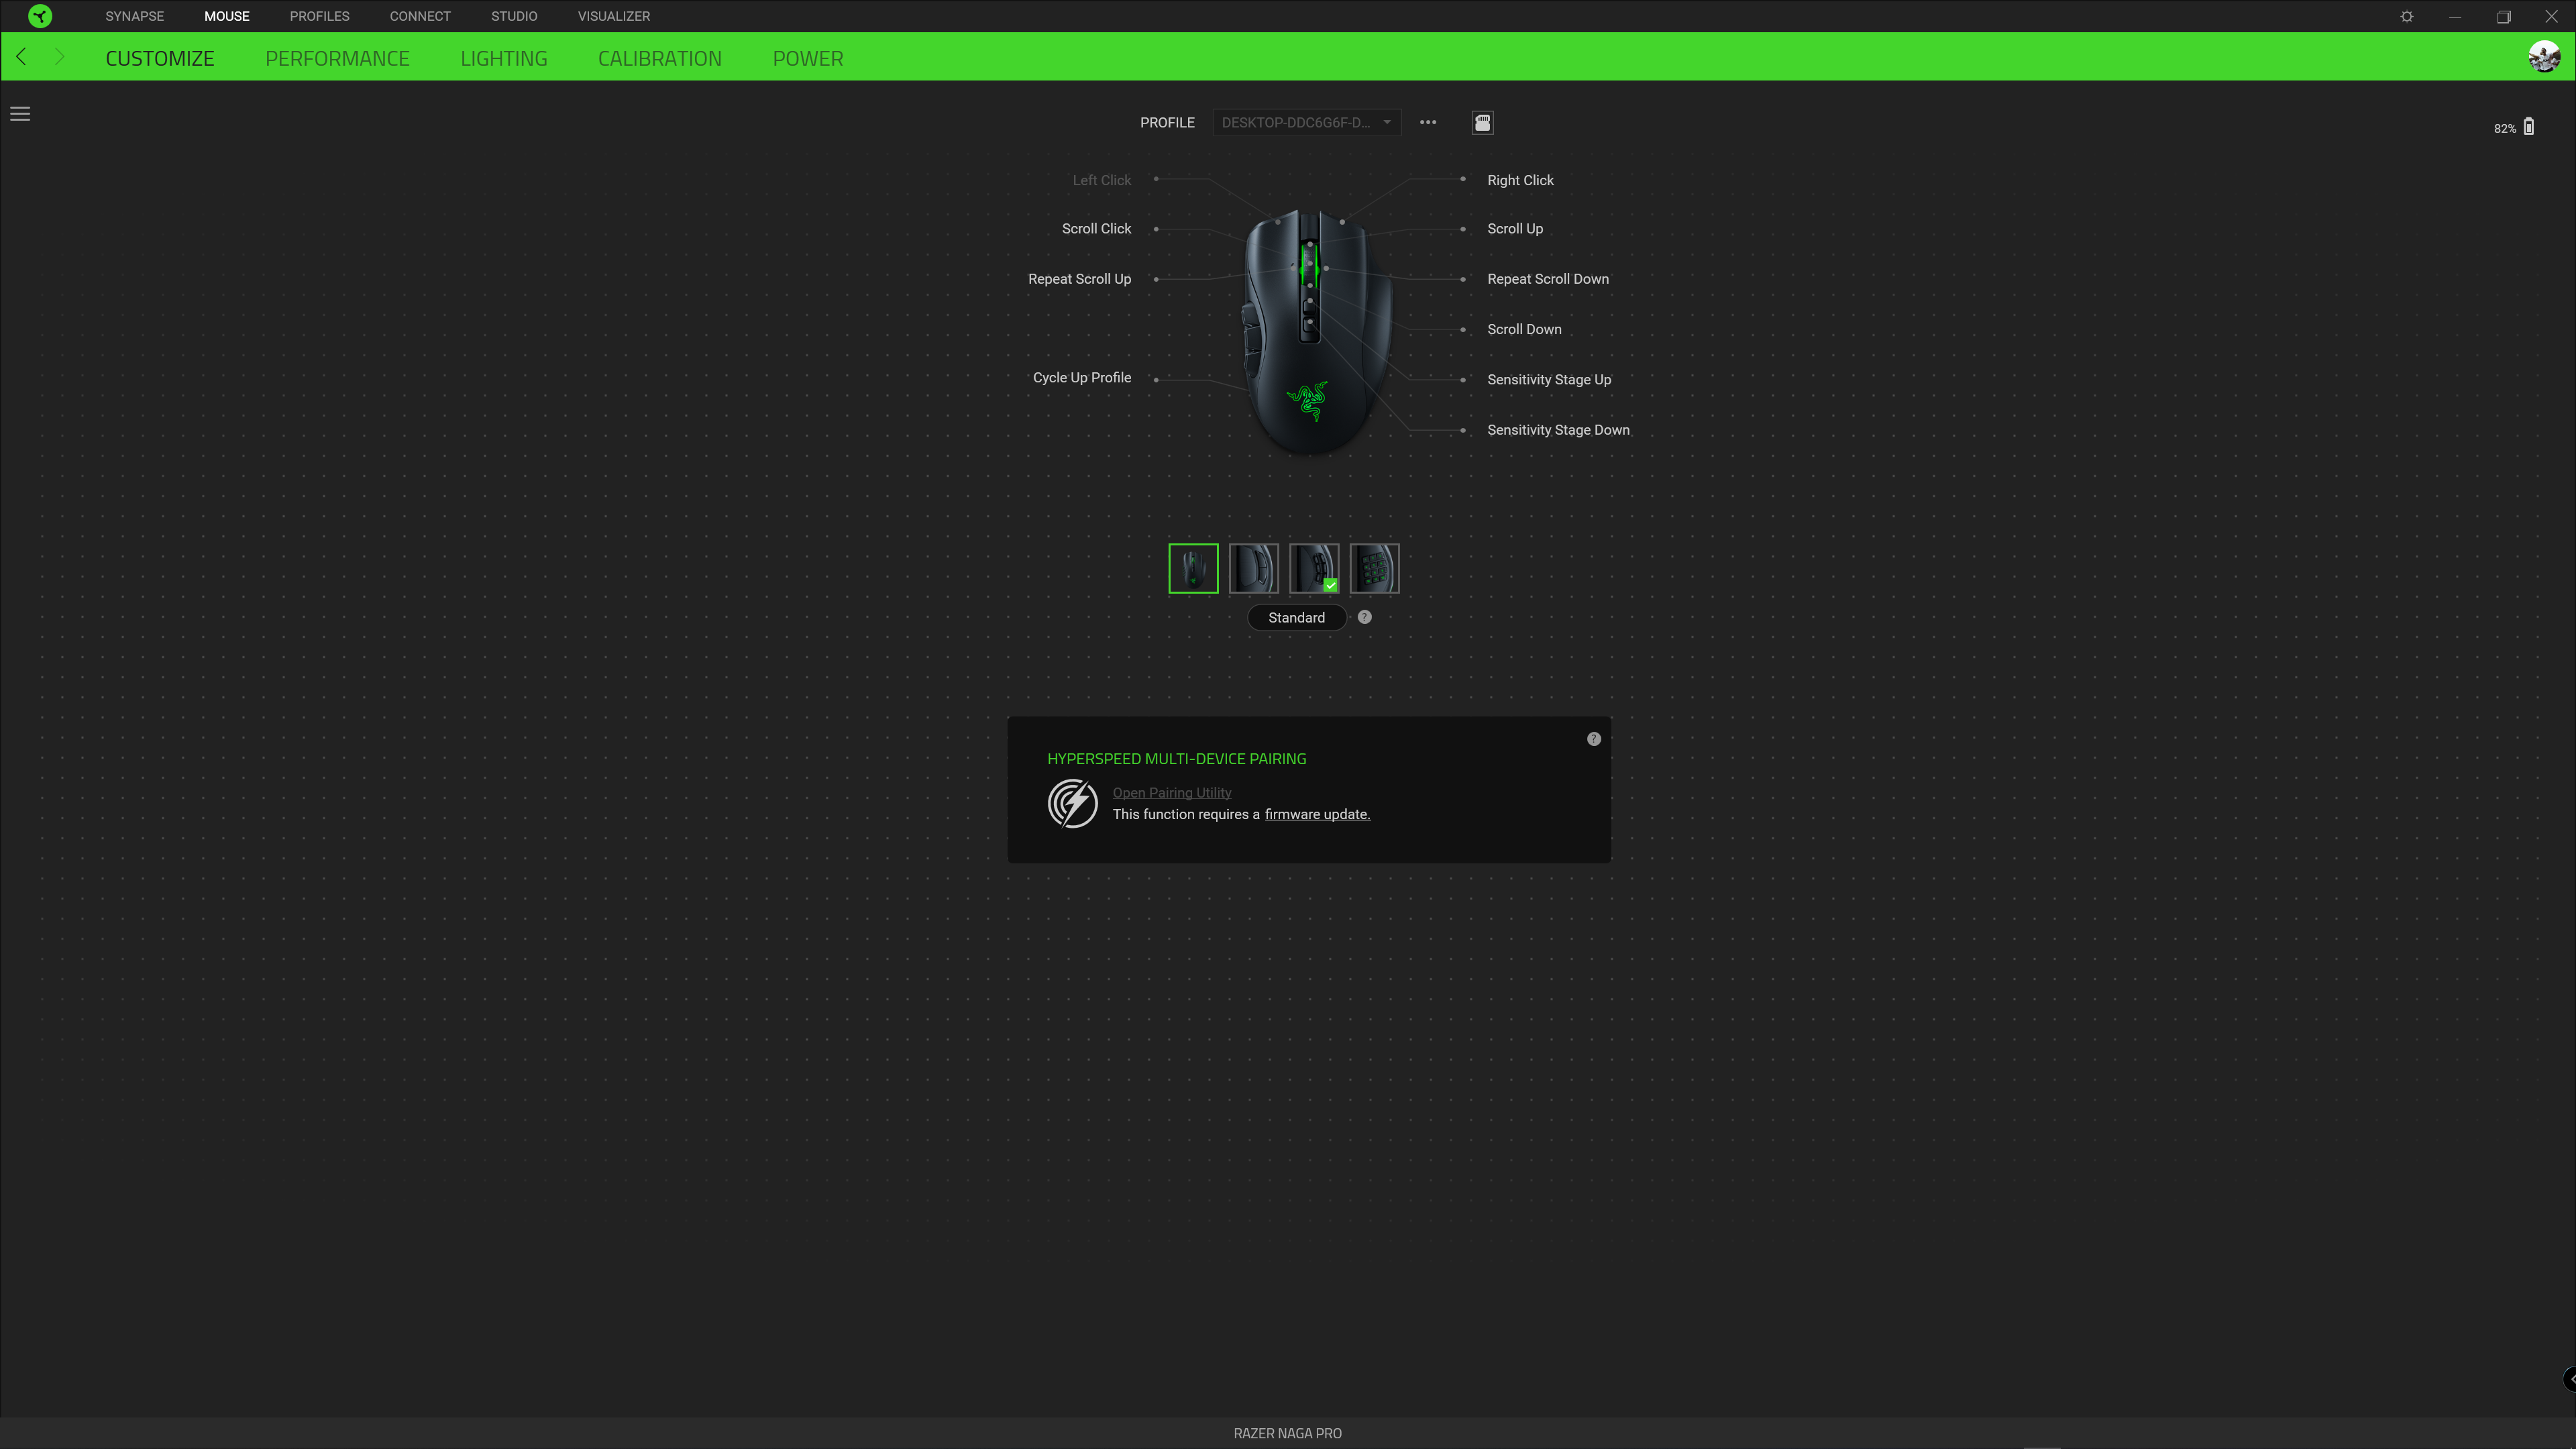Open the settings gear icon

click(2407, 16)
